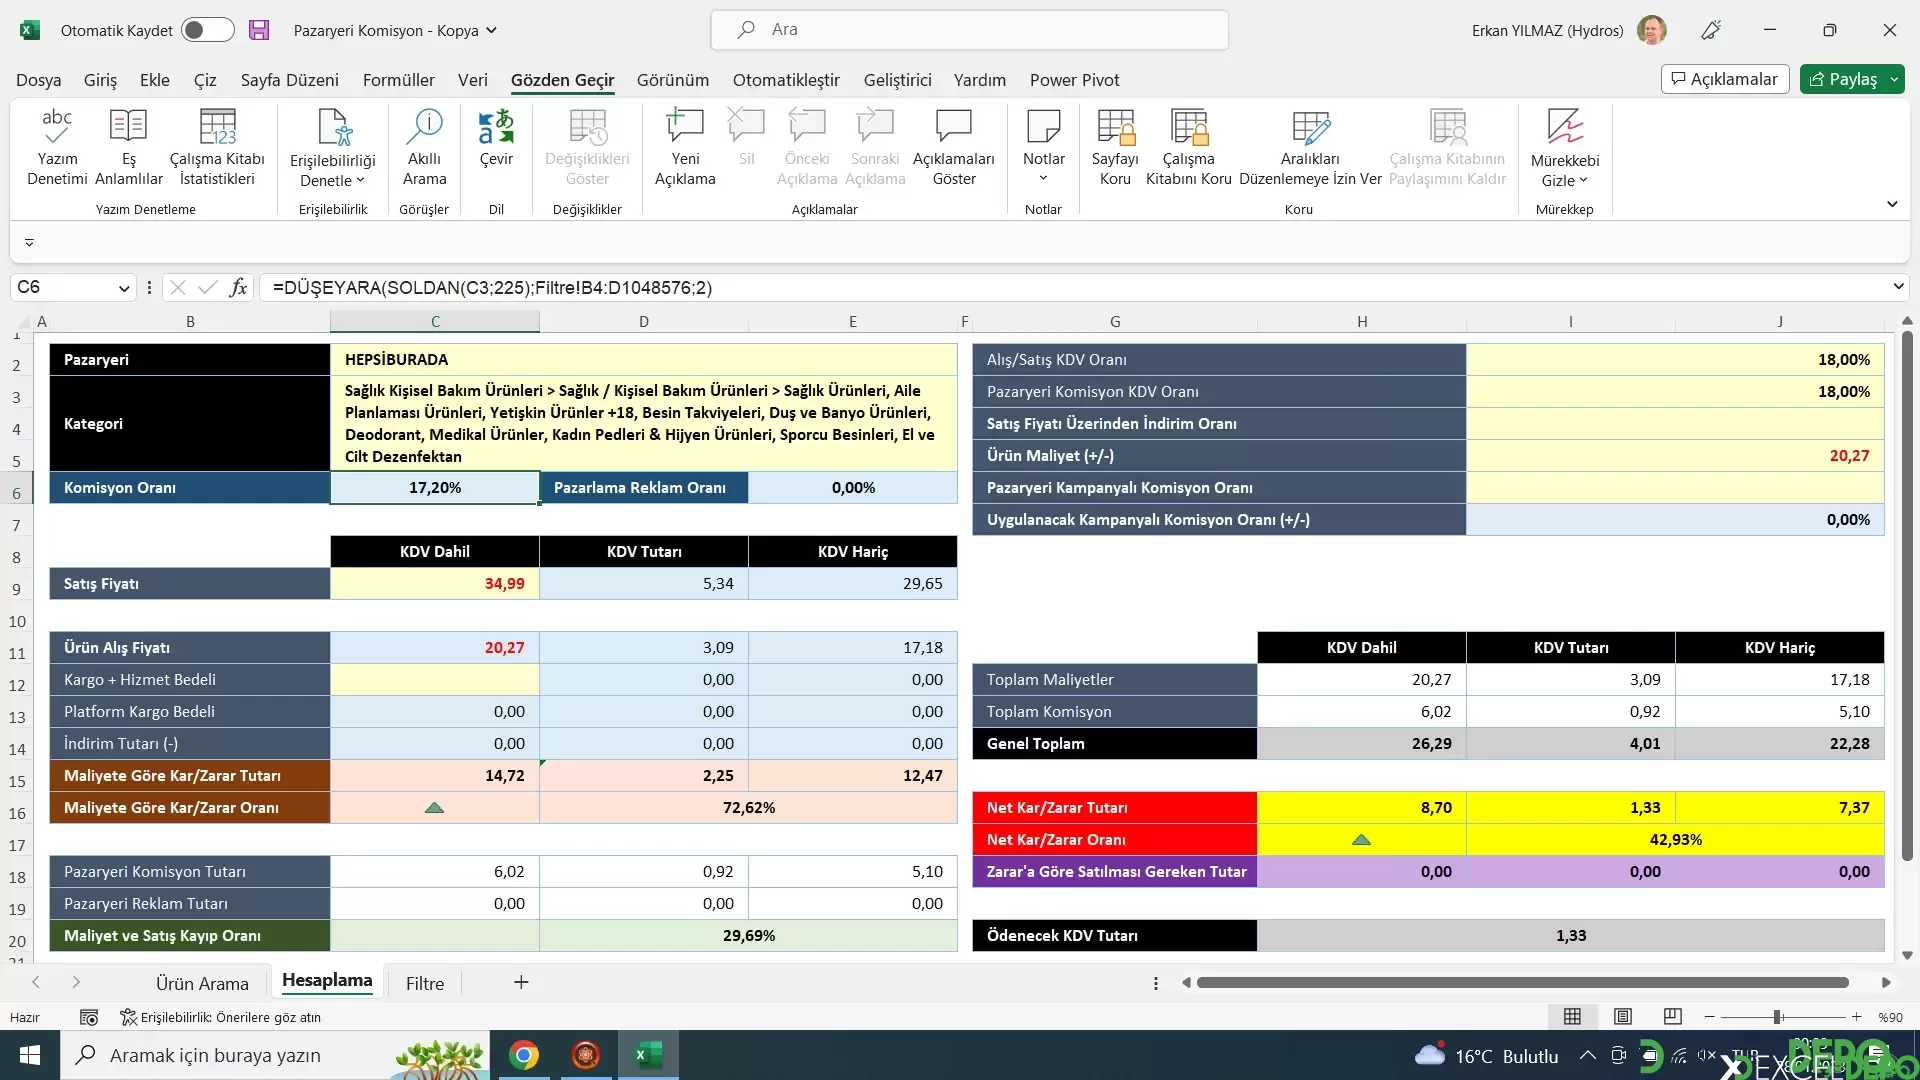Viewport: 1920px width, 1080px height.
Task: Click Erişilebilirlik: Önerilere göz atın
Action: point(221,1017)
